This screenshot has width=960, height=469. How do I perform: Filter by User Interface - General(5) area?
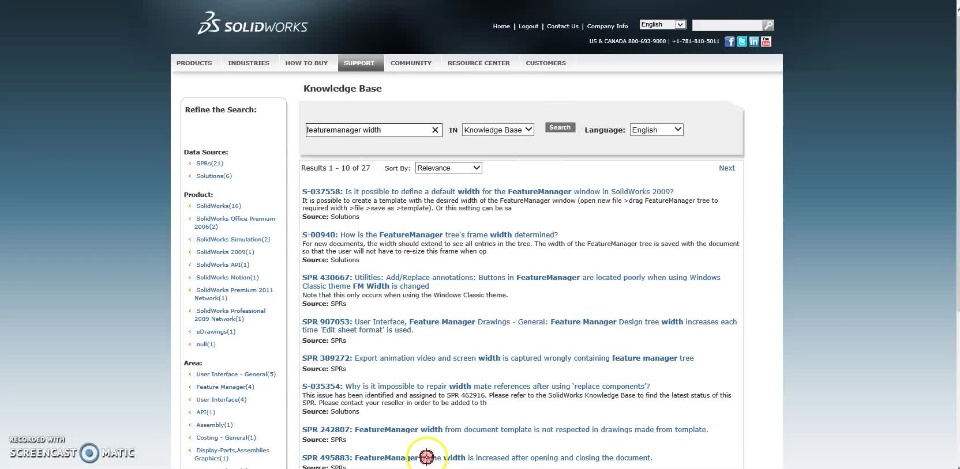pyautogui.click(x=236, y=374)
